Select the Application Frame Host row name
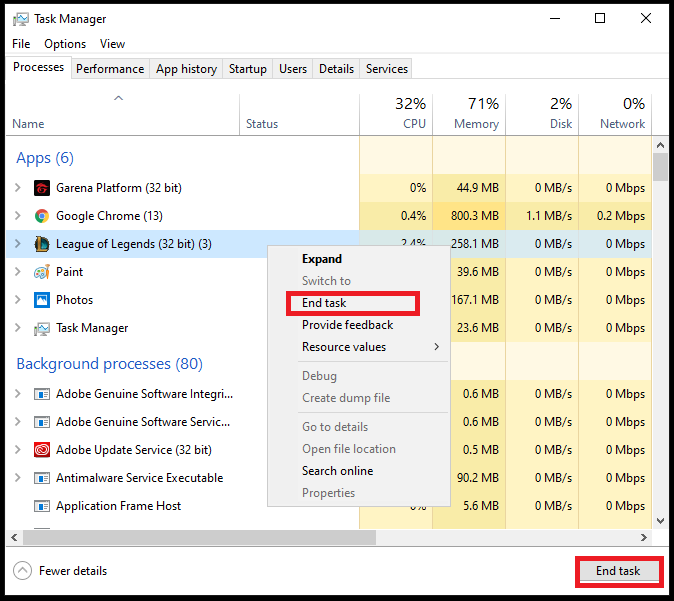674x601 pixels. [x=119, y=506]
